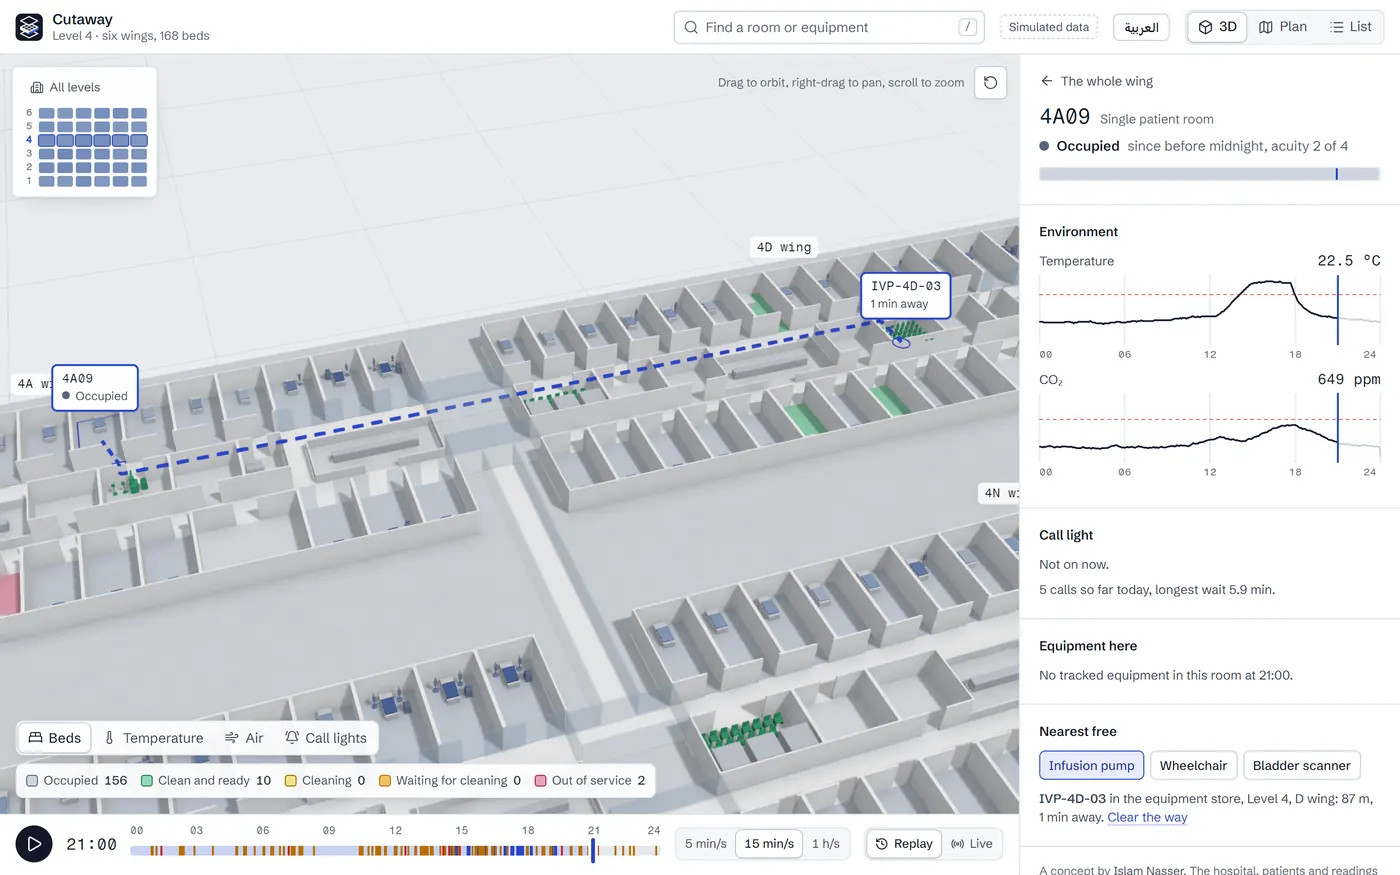Screen dimensions: 1400x875
Task: Select level 1 in the level picker
Action: (93, 181)
